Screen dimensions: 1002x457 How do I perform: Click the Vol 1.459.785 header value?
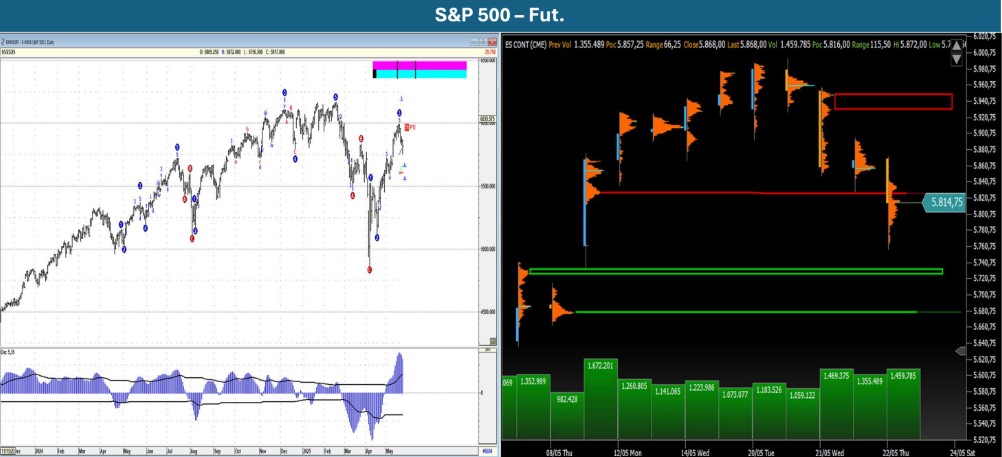click(788, 45)
